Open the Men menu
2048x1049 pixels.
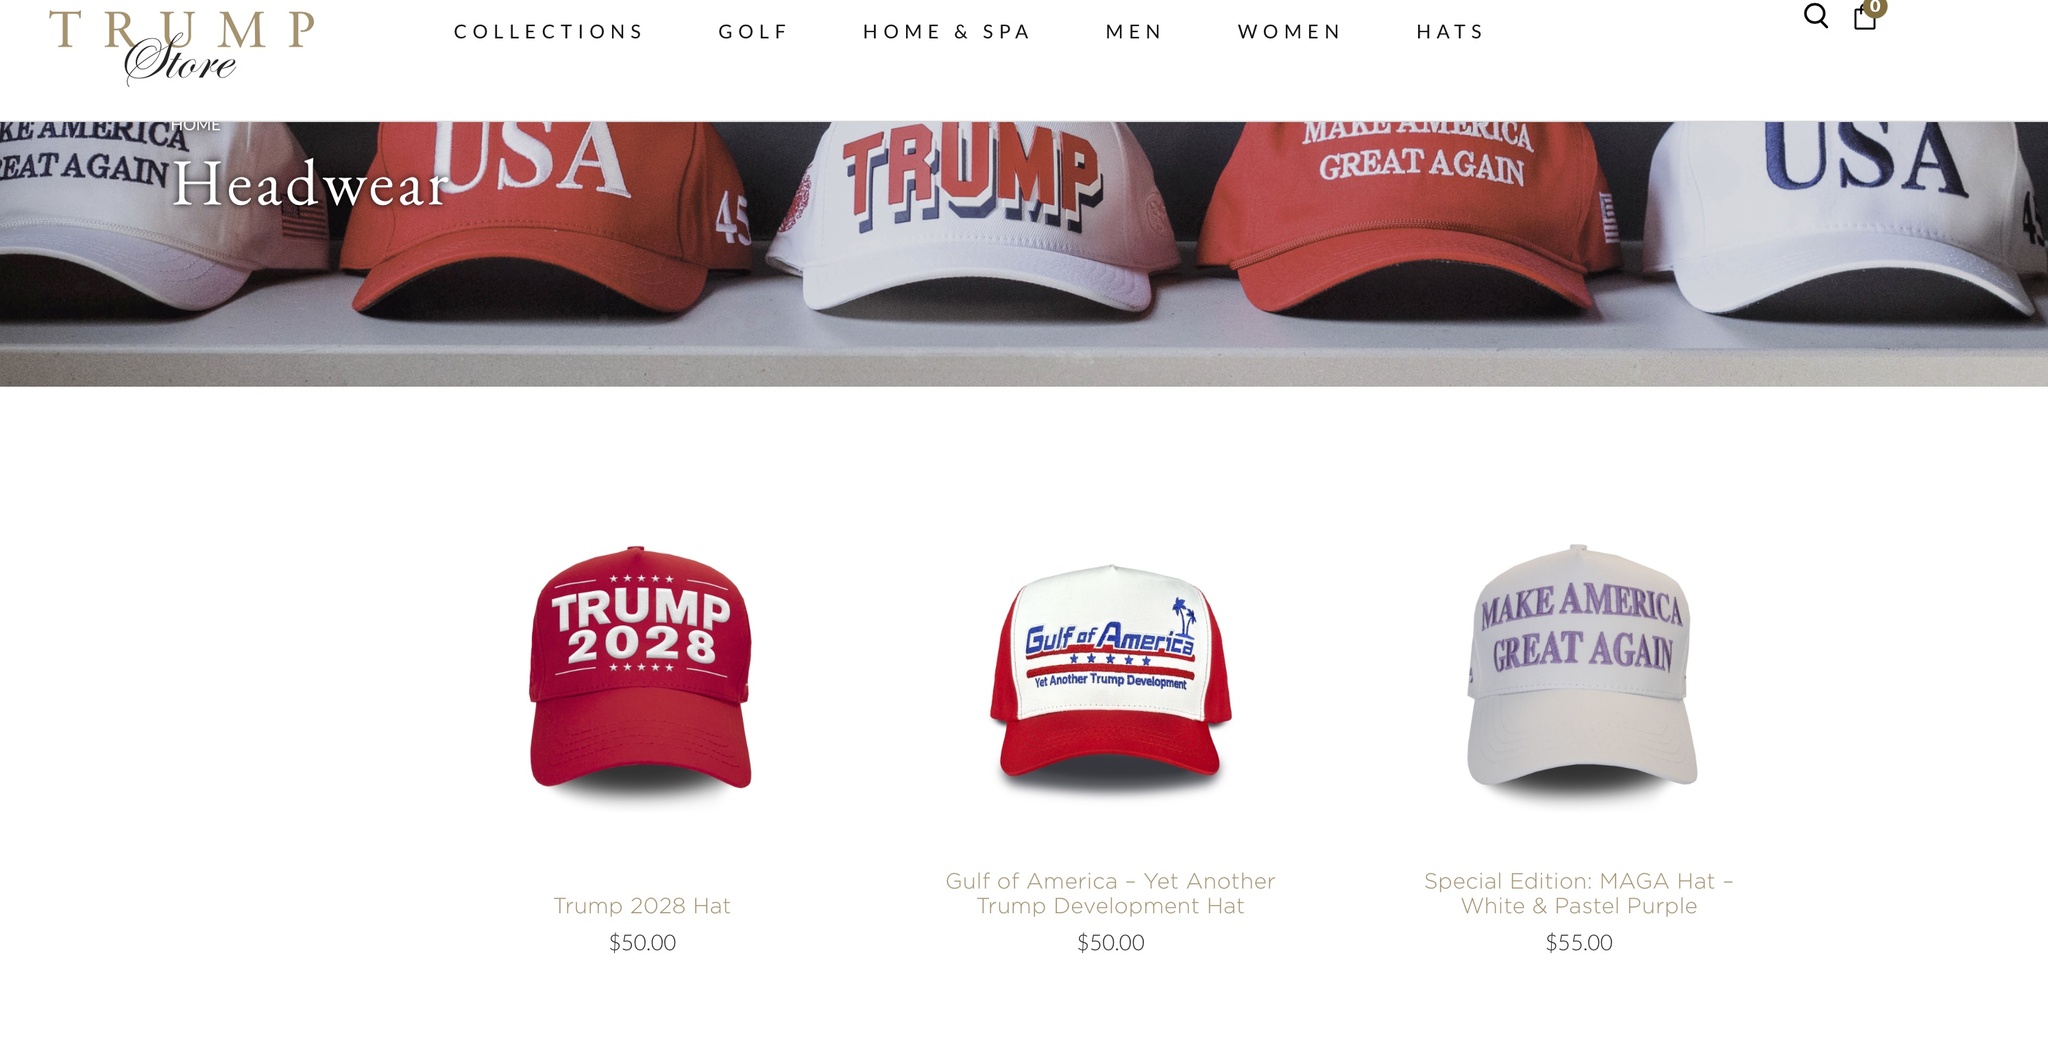pyautogui.click(x=1134, y=32)
